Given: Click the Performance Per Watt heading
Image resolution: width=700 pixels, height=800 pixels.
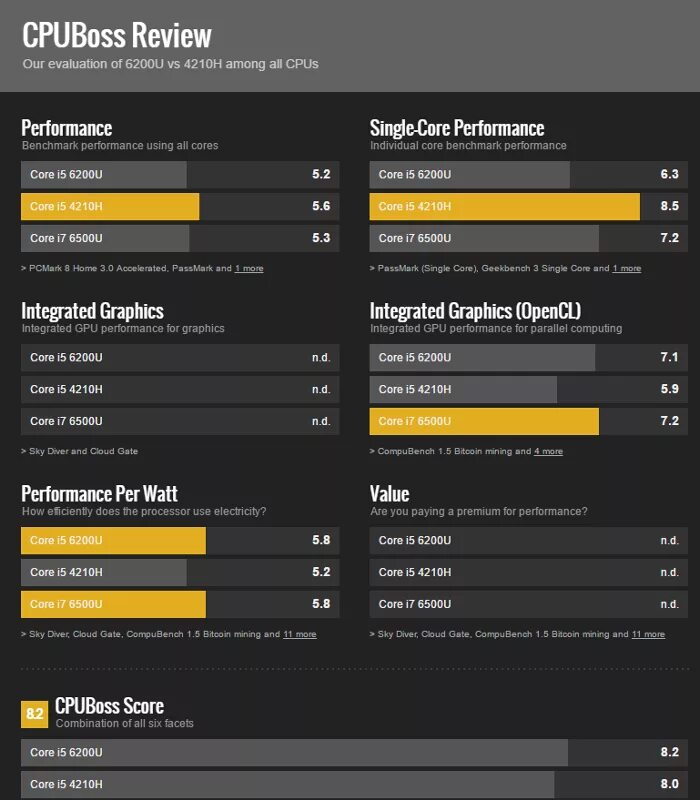Looking at the screenshot, I should (99, 493).
